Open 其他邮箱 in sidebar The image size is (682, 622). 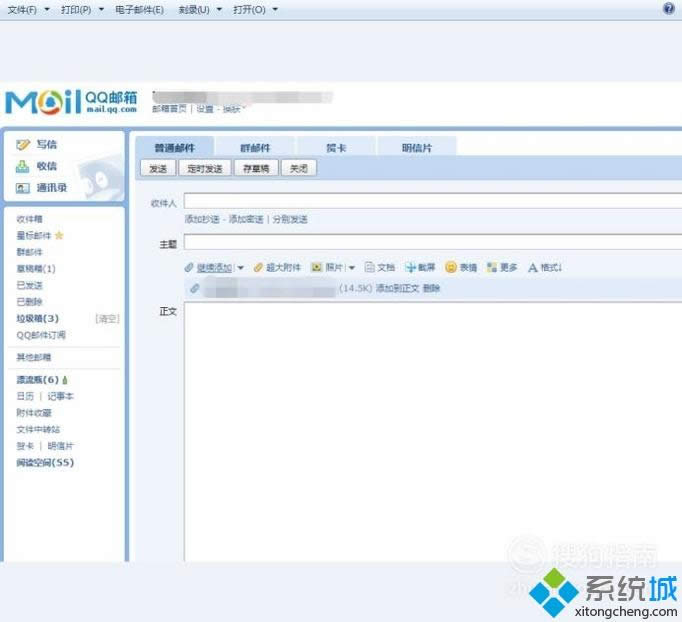coord(34,358)
